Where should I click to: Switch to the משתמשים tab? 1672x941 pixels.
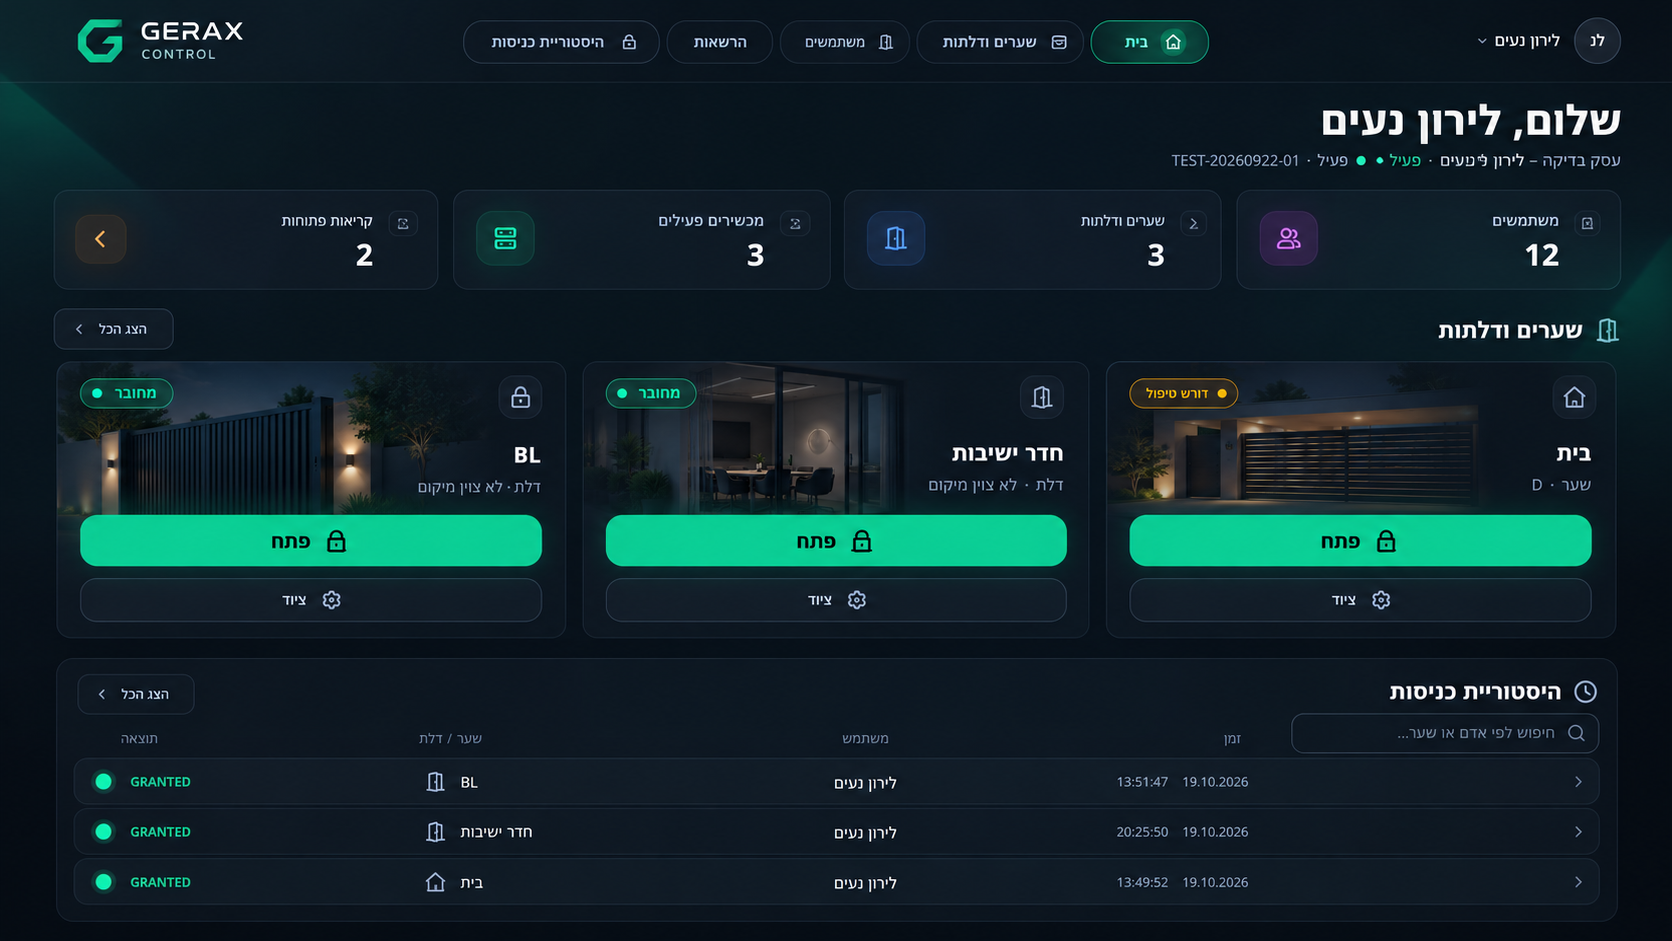(845, 42)
